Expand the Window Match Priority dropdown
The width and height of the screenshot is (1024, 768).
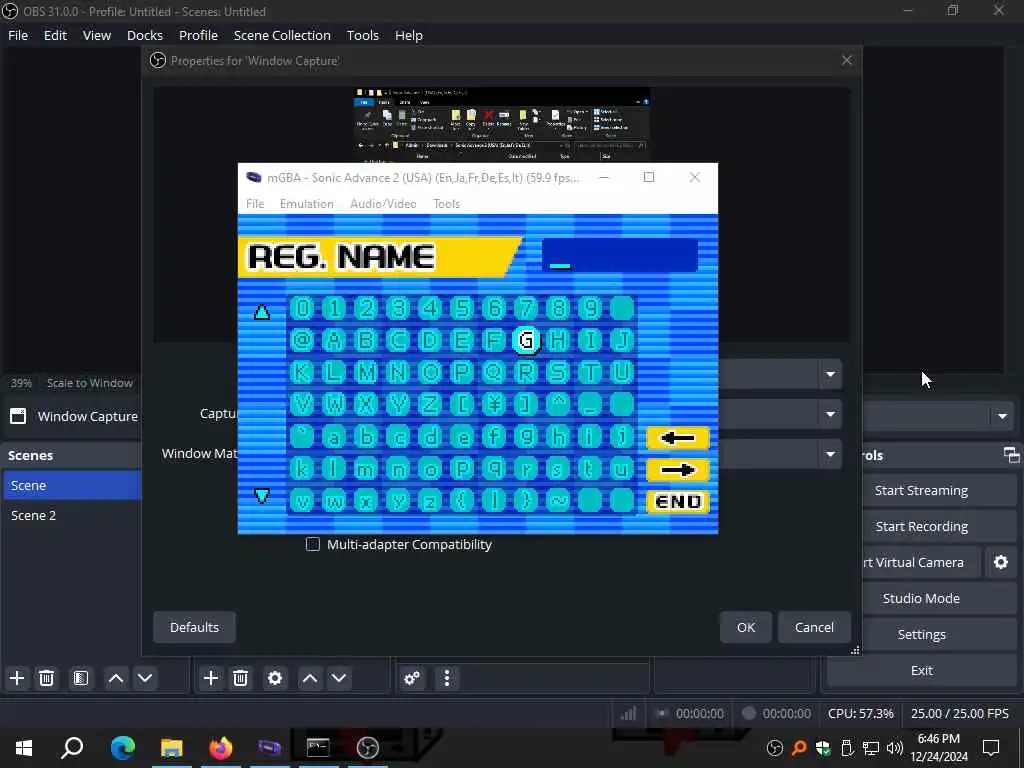coord(830,454)
